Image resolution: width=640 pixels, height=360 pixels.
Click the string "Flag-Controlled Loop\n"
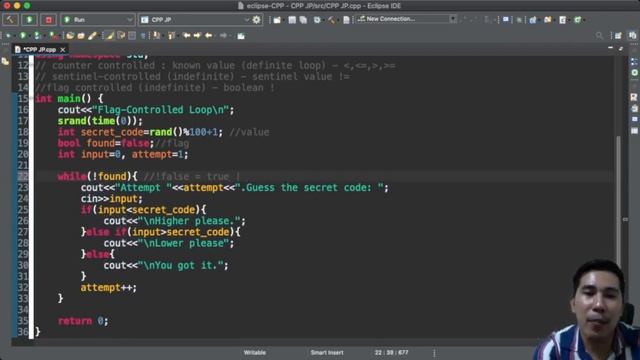point(160,110)
